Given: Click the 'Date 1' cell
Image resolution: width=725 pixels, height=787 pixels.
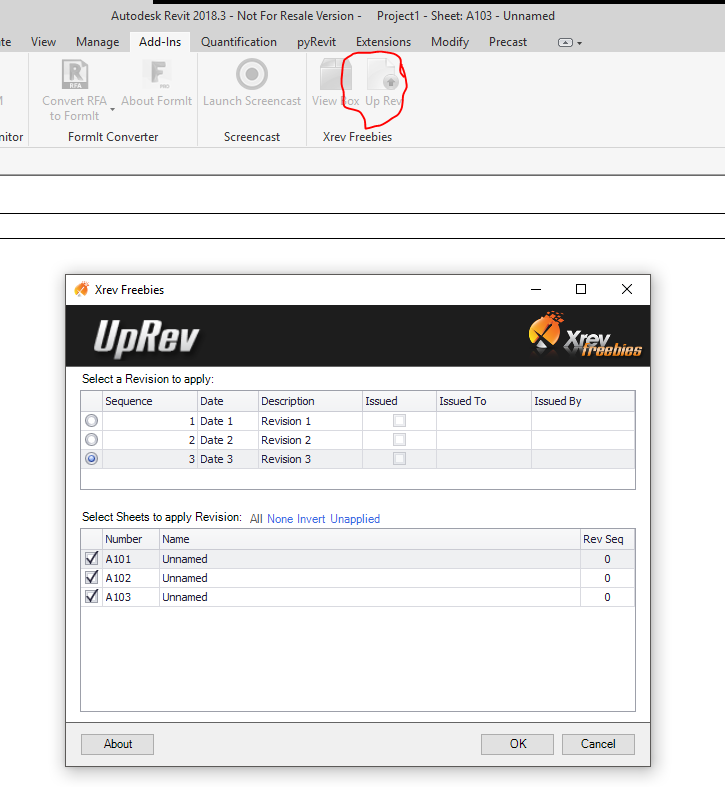Looking at the screenshot, I should [227, 421].
